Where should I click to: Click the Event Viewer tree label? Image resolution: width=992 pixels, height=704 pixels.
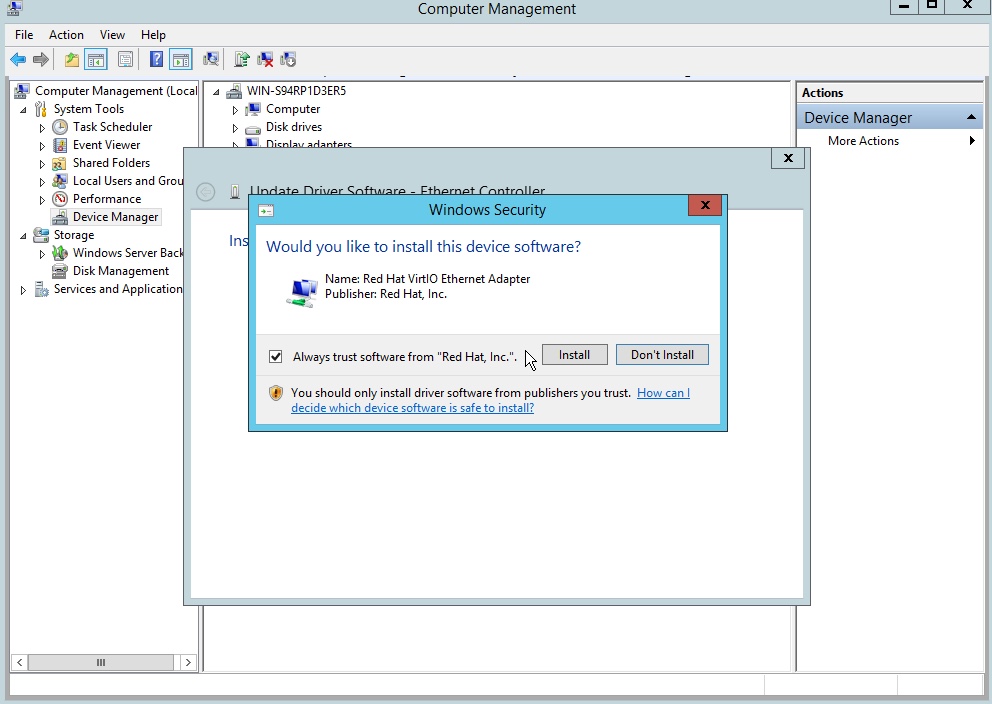point(106,145)
